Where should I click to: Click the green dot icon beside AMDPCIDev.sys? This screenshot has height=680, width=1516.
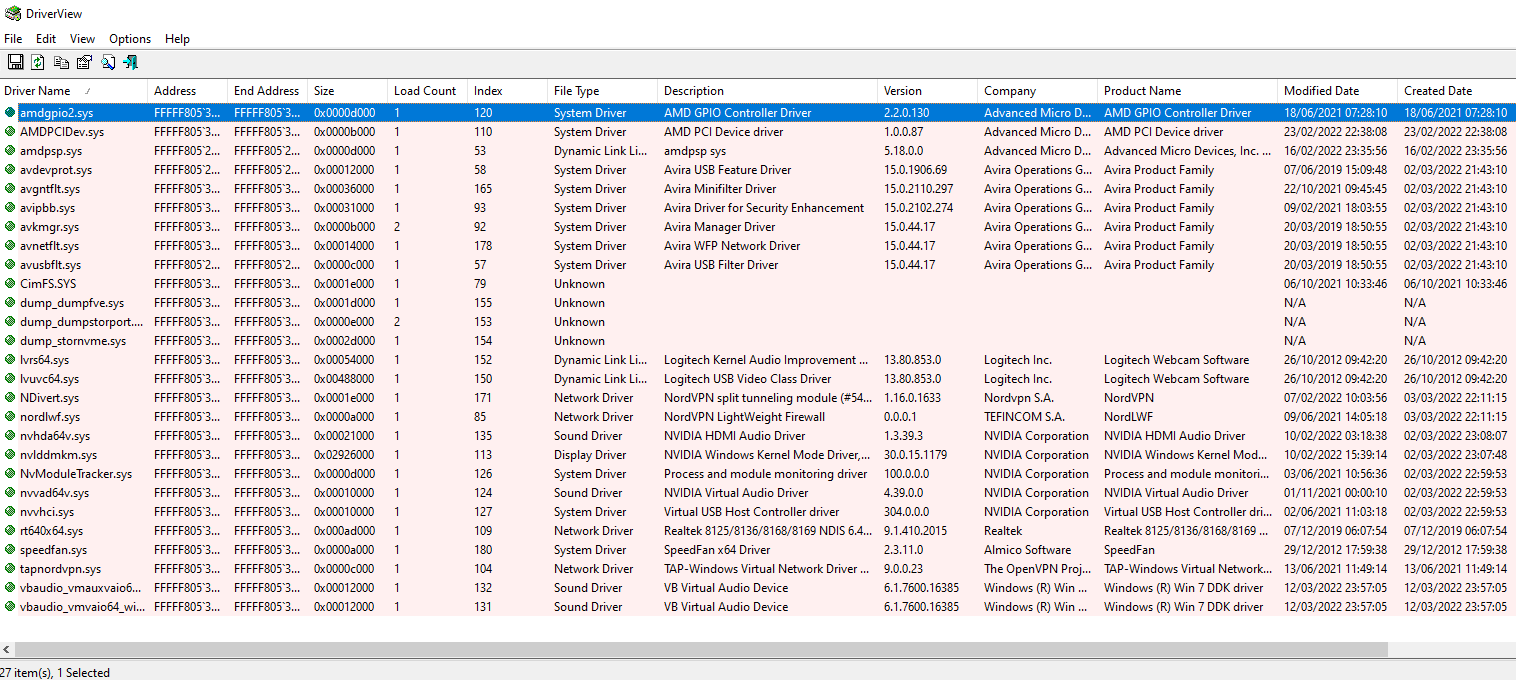click(10, 132)
